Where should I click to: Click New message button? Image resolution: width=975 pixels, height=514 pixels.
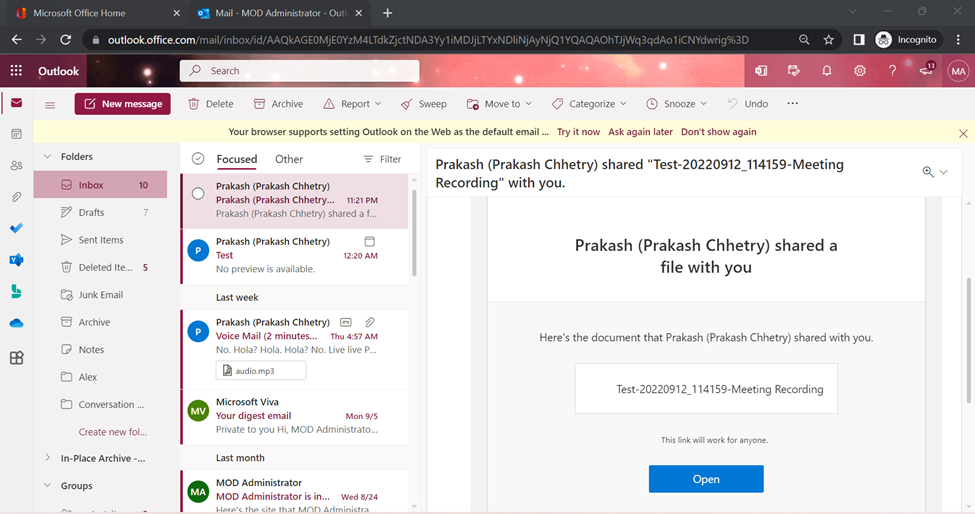pos(122,104)
